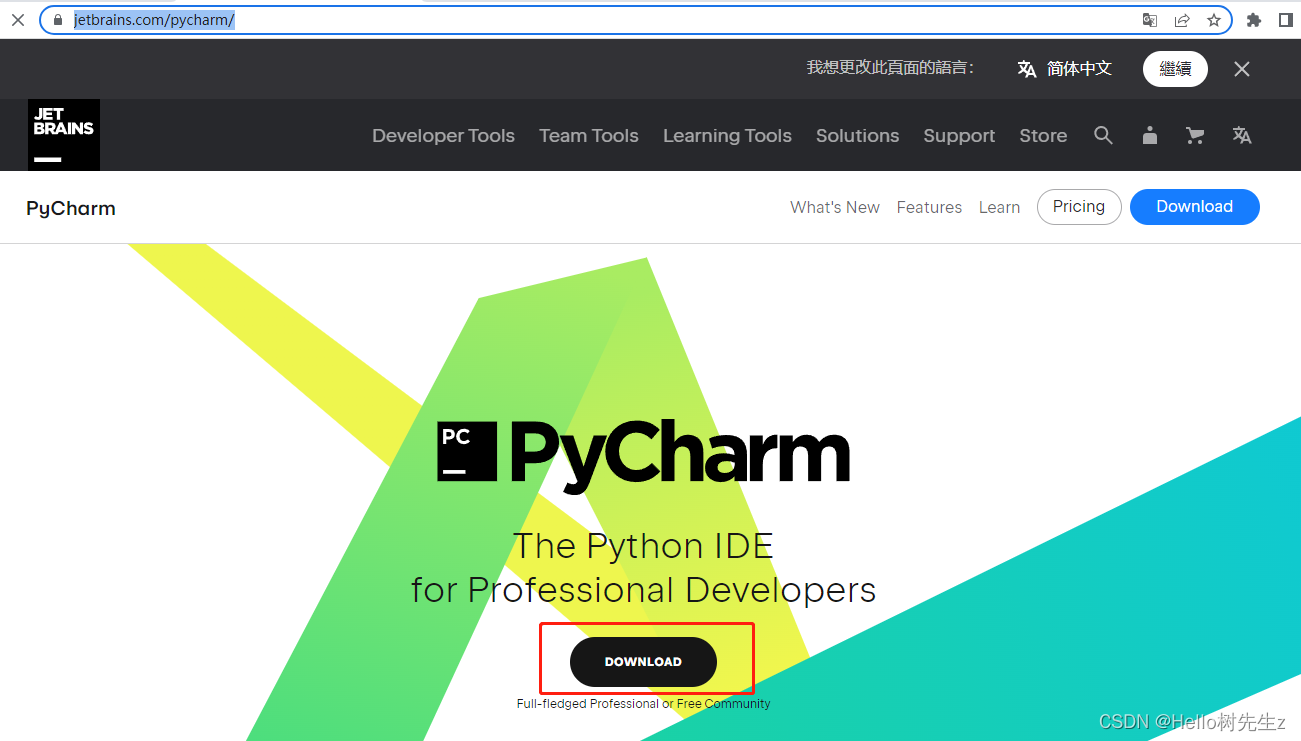
Task: Go to What's New page
Action: (835, 207)
